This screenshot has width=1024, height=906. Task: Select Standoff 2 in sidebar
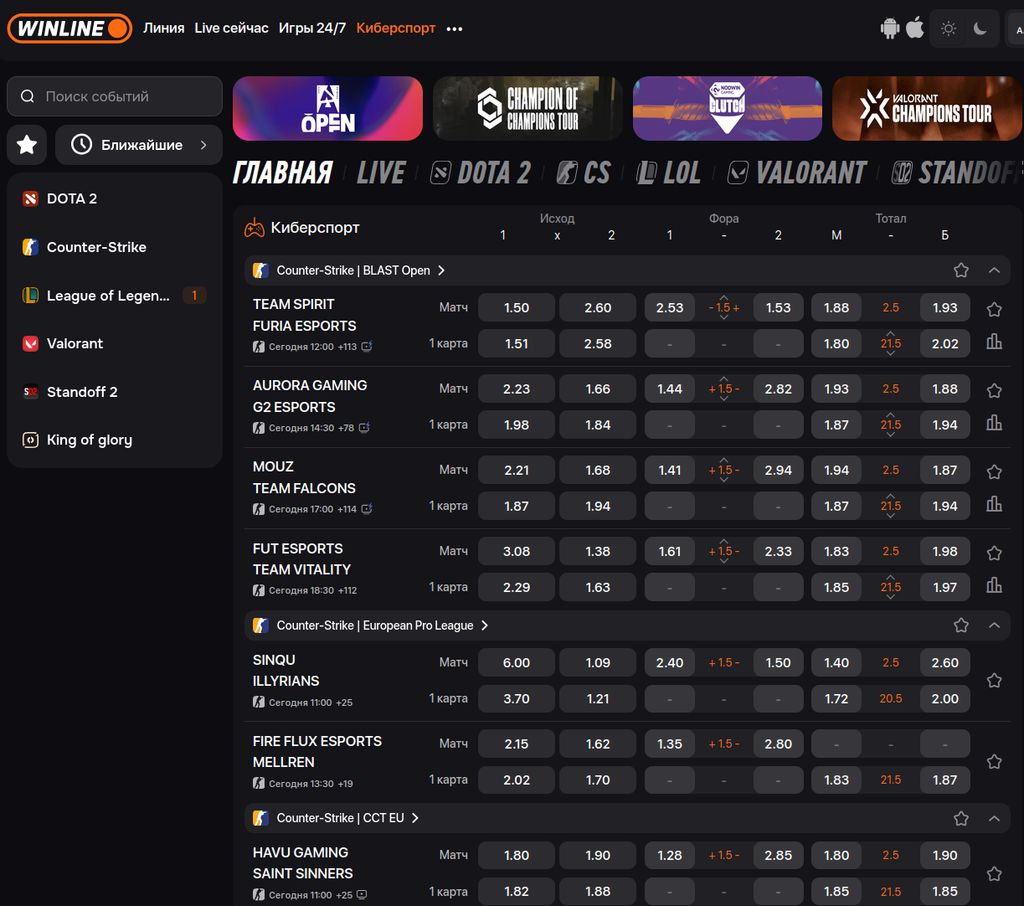click(114, 392)
